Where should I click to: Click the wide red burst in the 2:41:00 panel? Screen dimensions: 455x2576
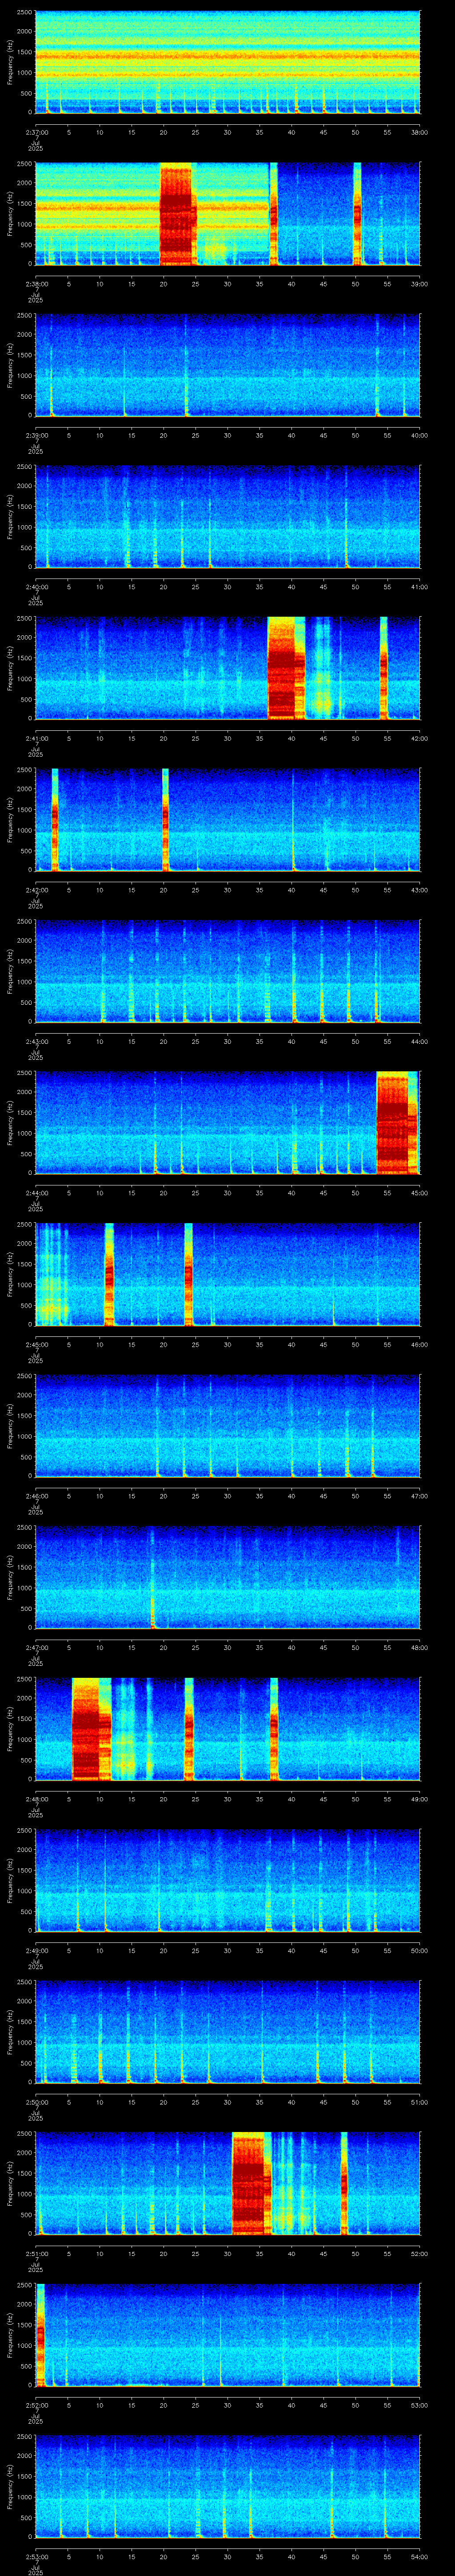point(286,668)
